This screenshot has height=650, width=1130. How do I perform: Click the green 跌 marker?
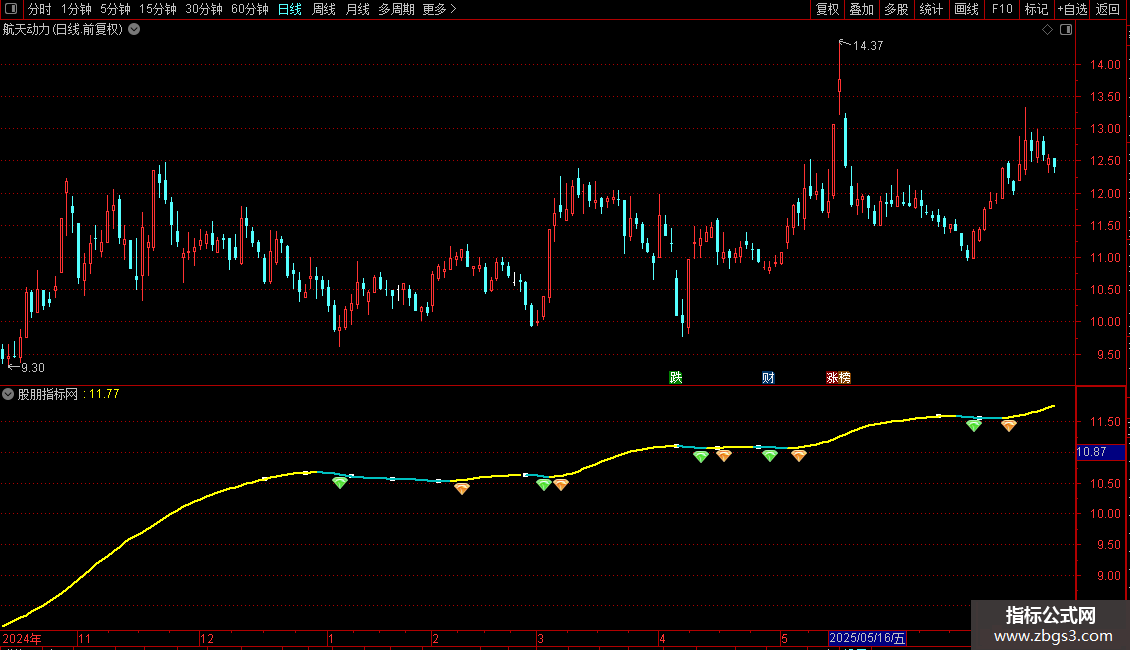675,378
